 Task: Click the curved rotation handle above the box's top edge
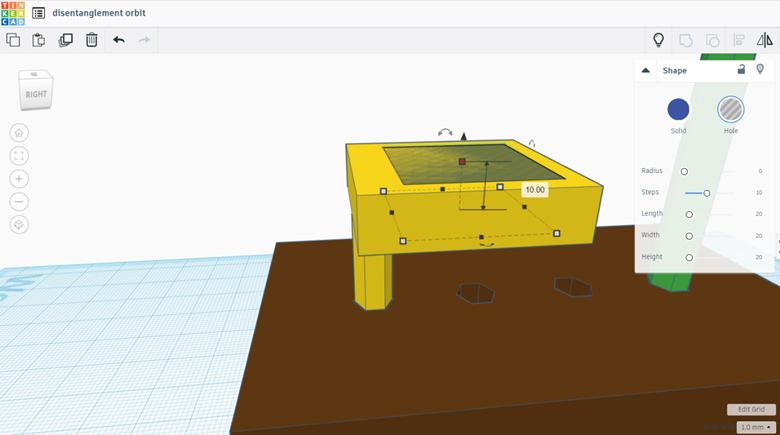point(445,132)
